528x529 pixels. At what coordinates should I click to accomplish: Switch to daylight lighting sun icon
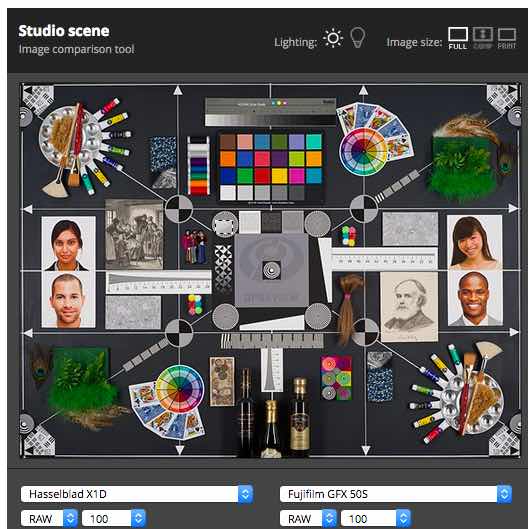[x=333, y=38]
